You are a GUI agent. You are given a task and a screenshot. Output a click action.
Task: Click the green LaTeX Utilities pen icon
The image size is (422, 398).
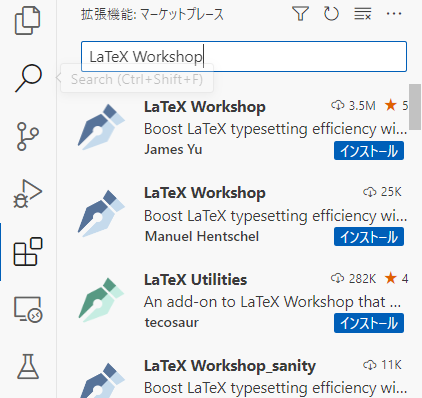101,300
